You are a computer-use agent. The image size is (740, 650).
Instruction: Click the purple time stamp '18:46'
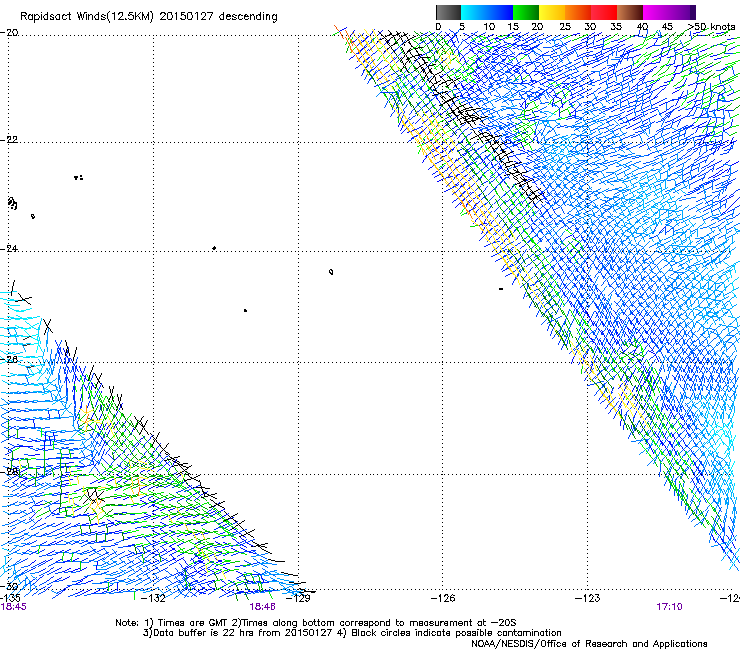(x=262, y=607)
